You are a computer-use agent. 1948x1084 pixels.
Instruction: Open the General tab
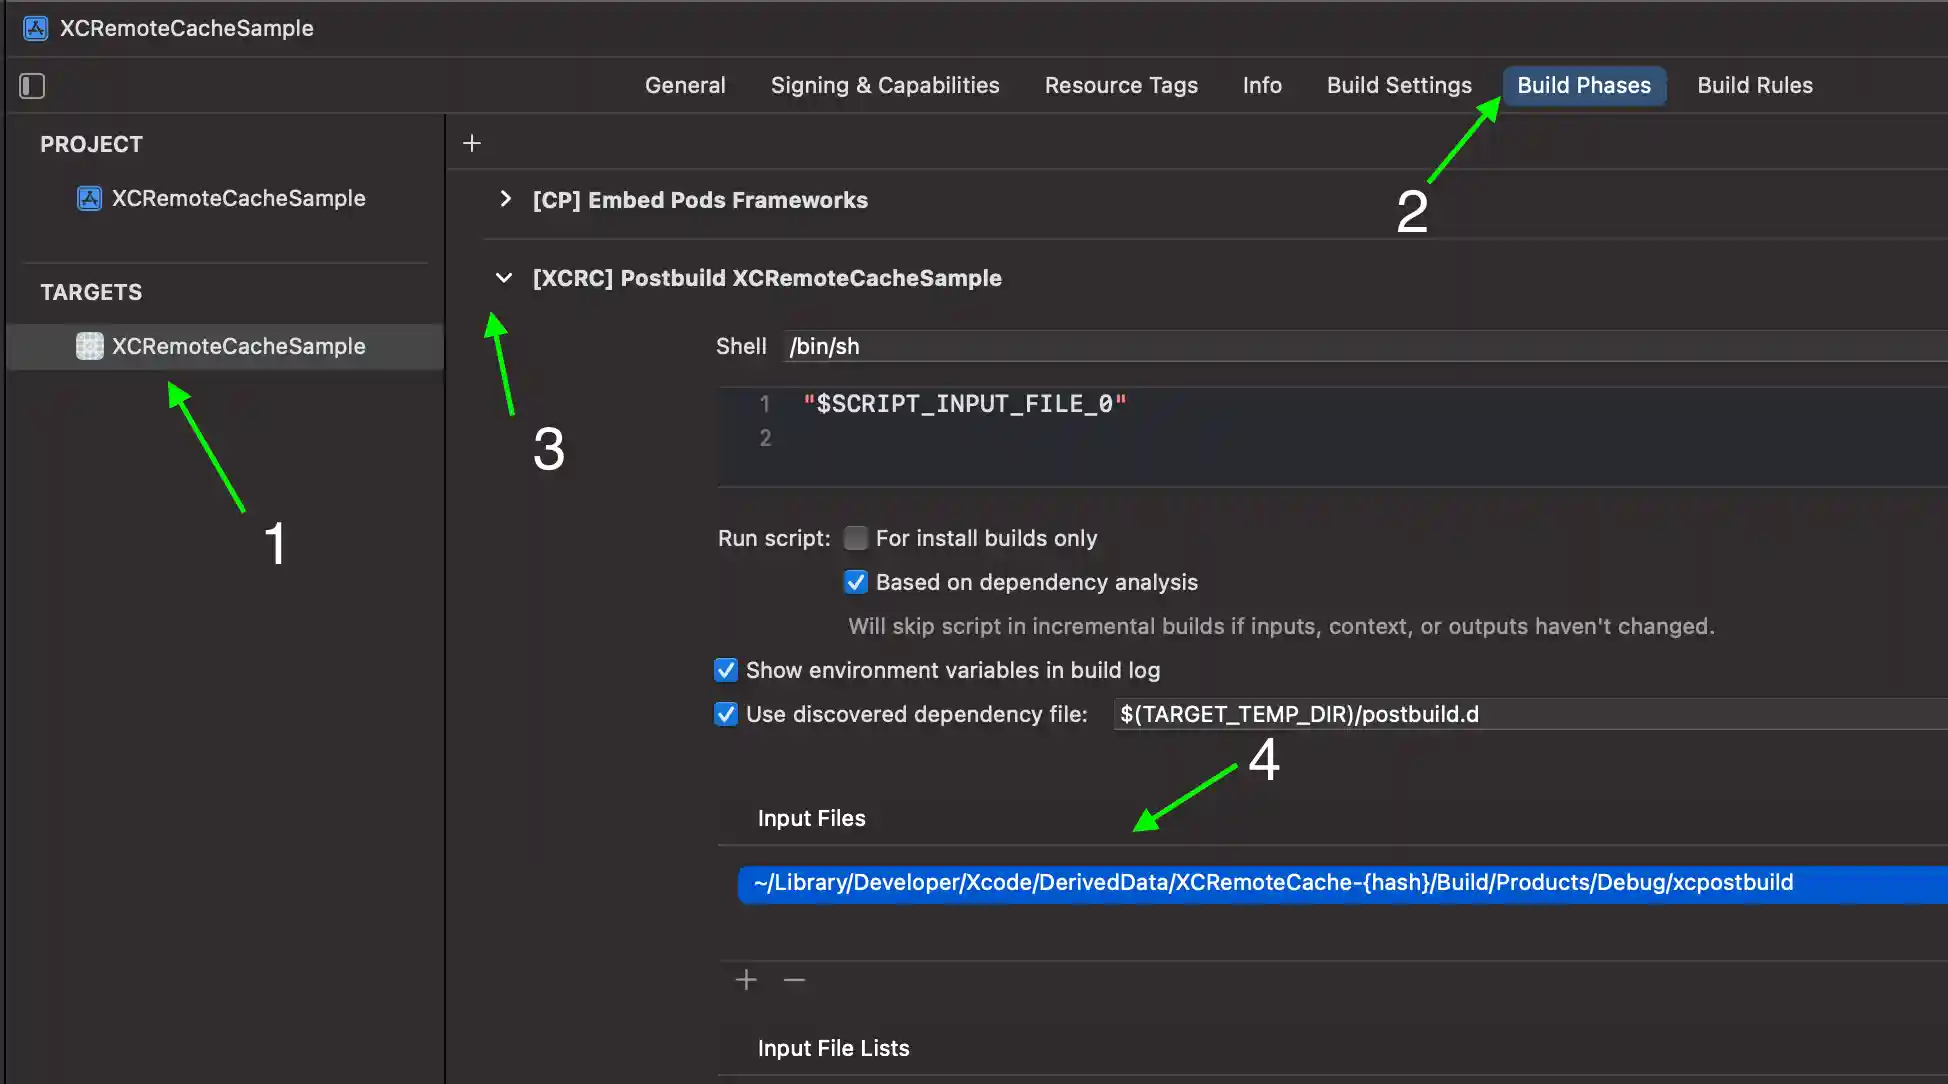[x=685, y=85]
